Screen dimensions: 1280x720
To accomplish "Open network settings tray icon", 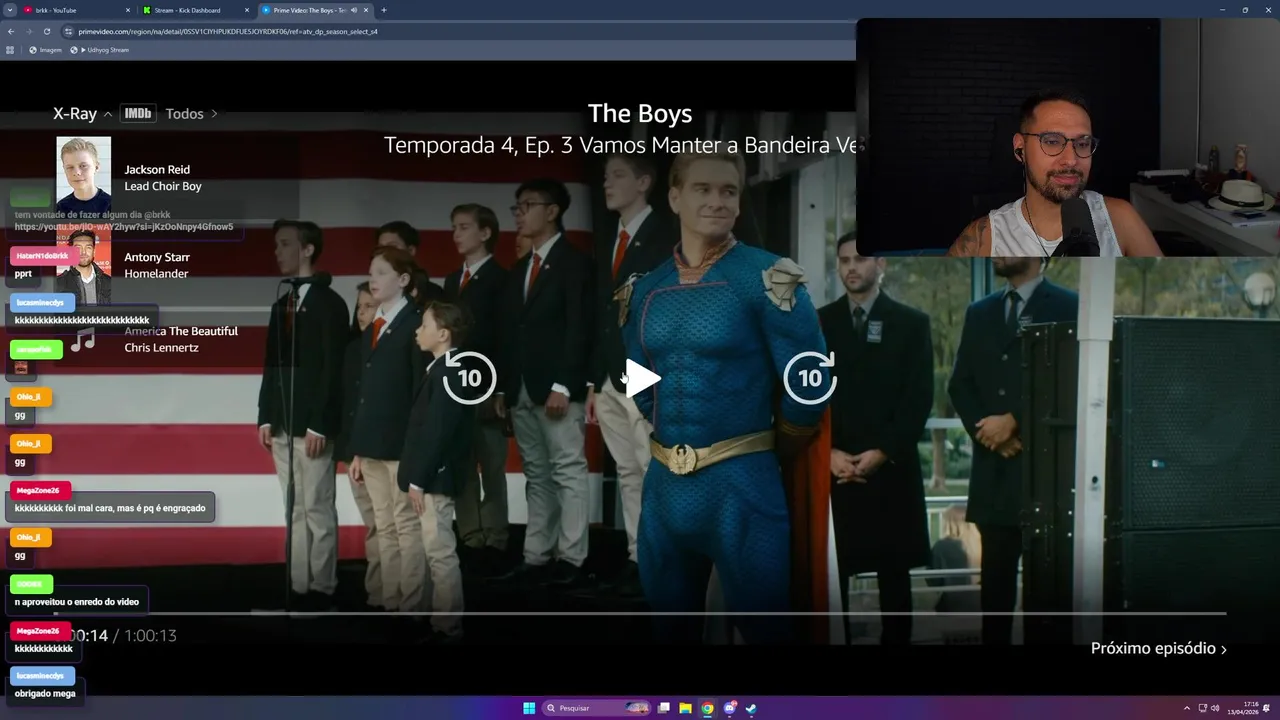I will coord(1203,708).
